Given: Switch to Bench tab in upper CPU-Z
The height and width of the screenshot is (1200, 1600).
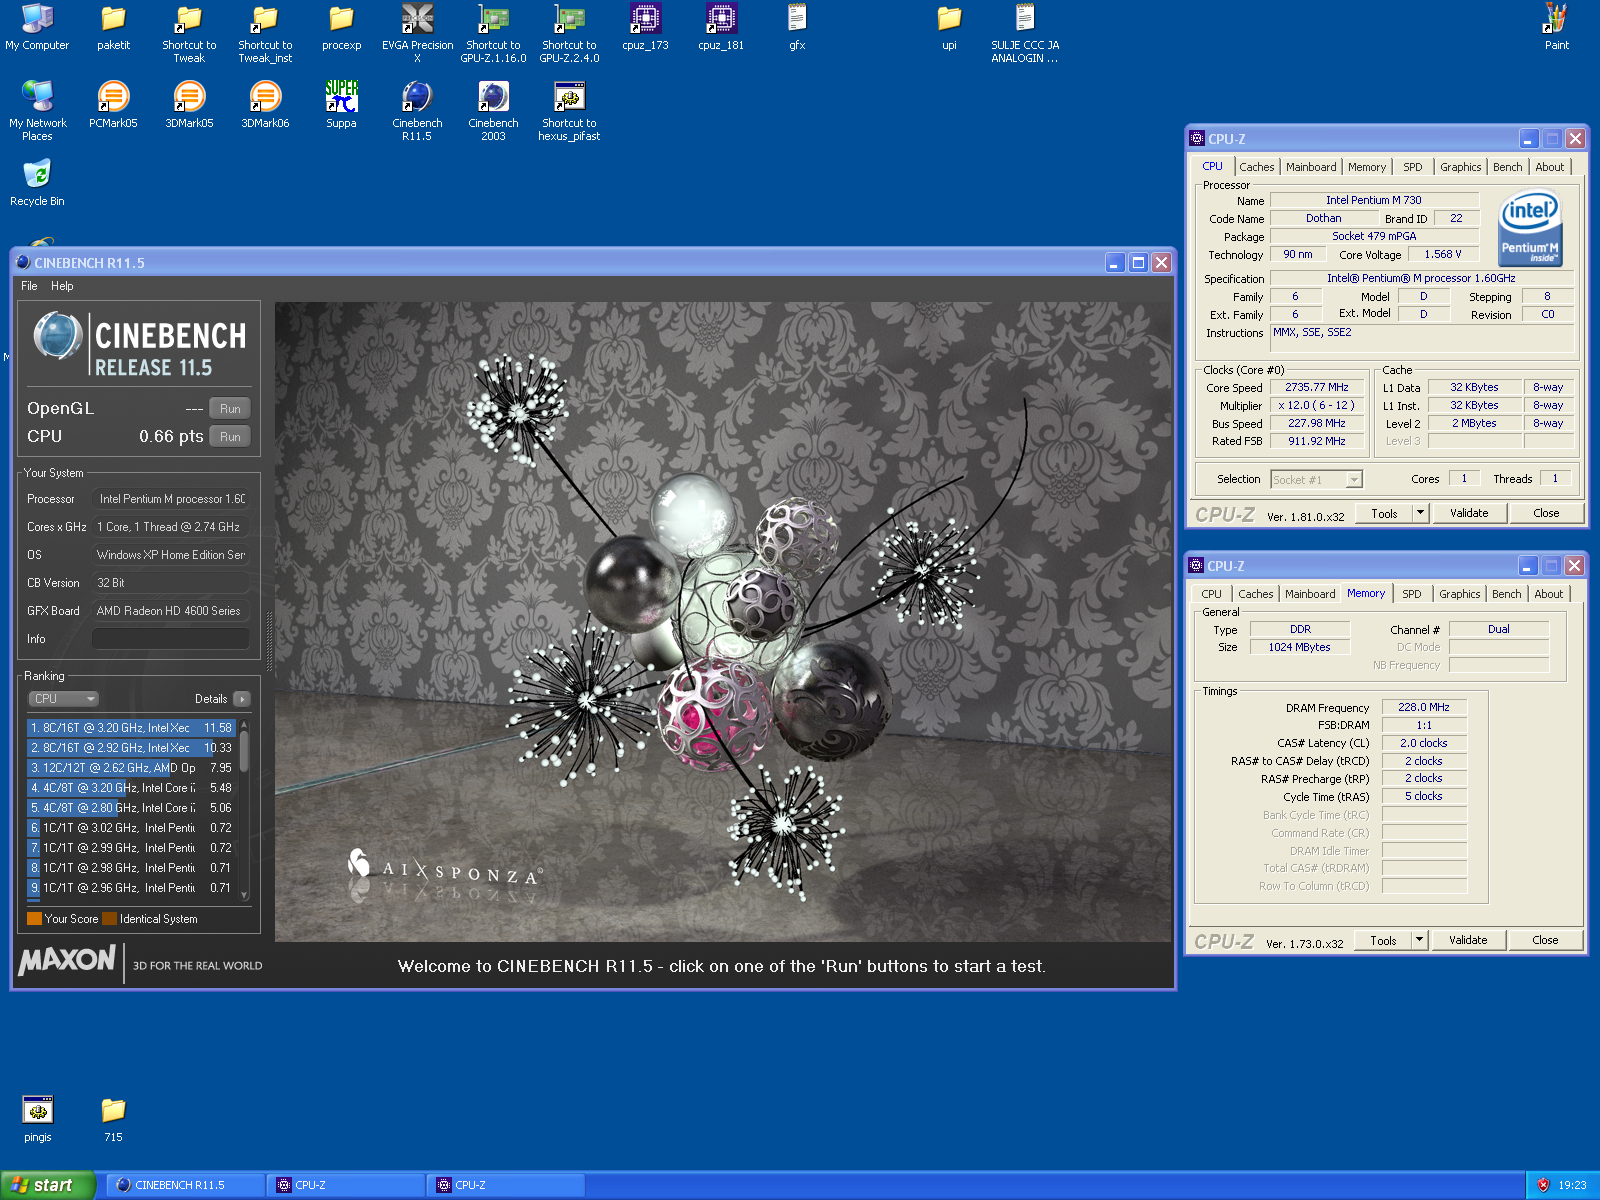Looking at the screenshot, I should click(1507, 167).
